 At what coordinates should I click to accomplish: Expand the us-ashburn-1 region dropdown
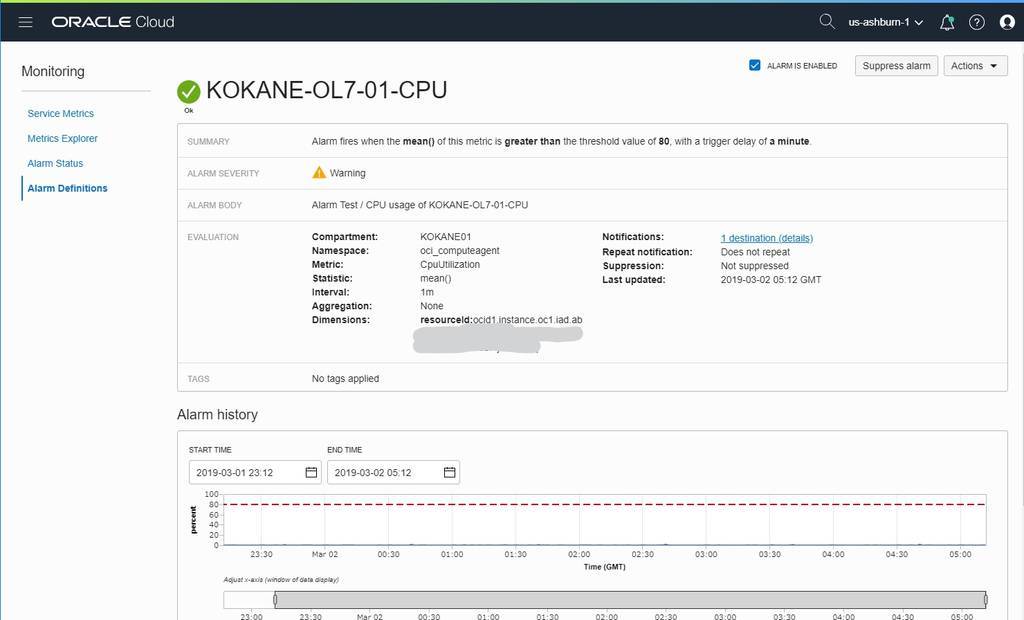(x=886, y=22)
